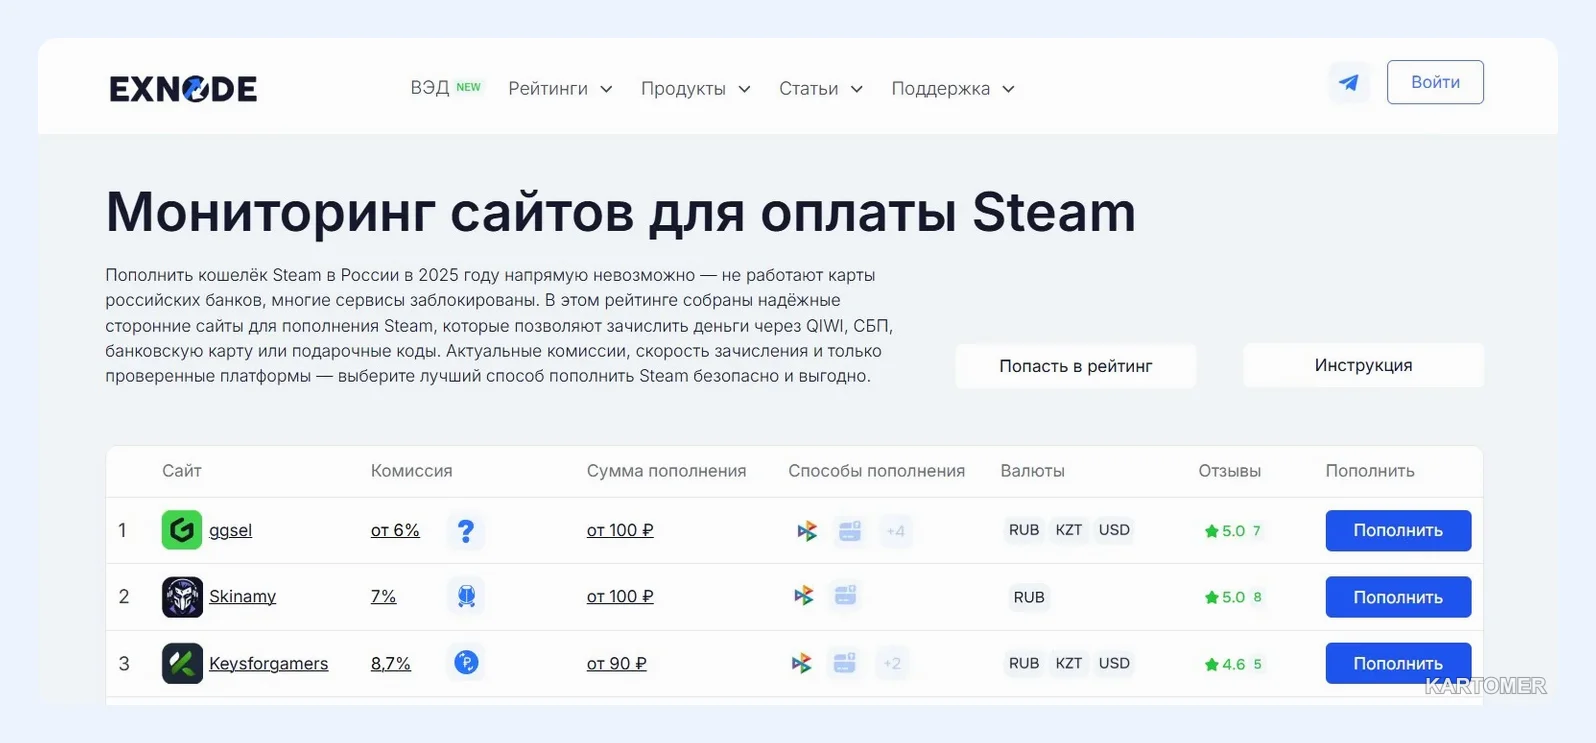
Task: Open the ВЭД NEW menu item
Action: tap(446, 88)
